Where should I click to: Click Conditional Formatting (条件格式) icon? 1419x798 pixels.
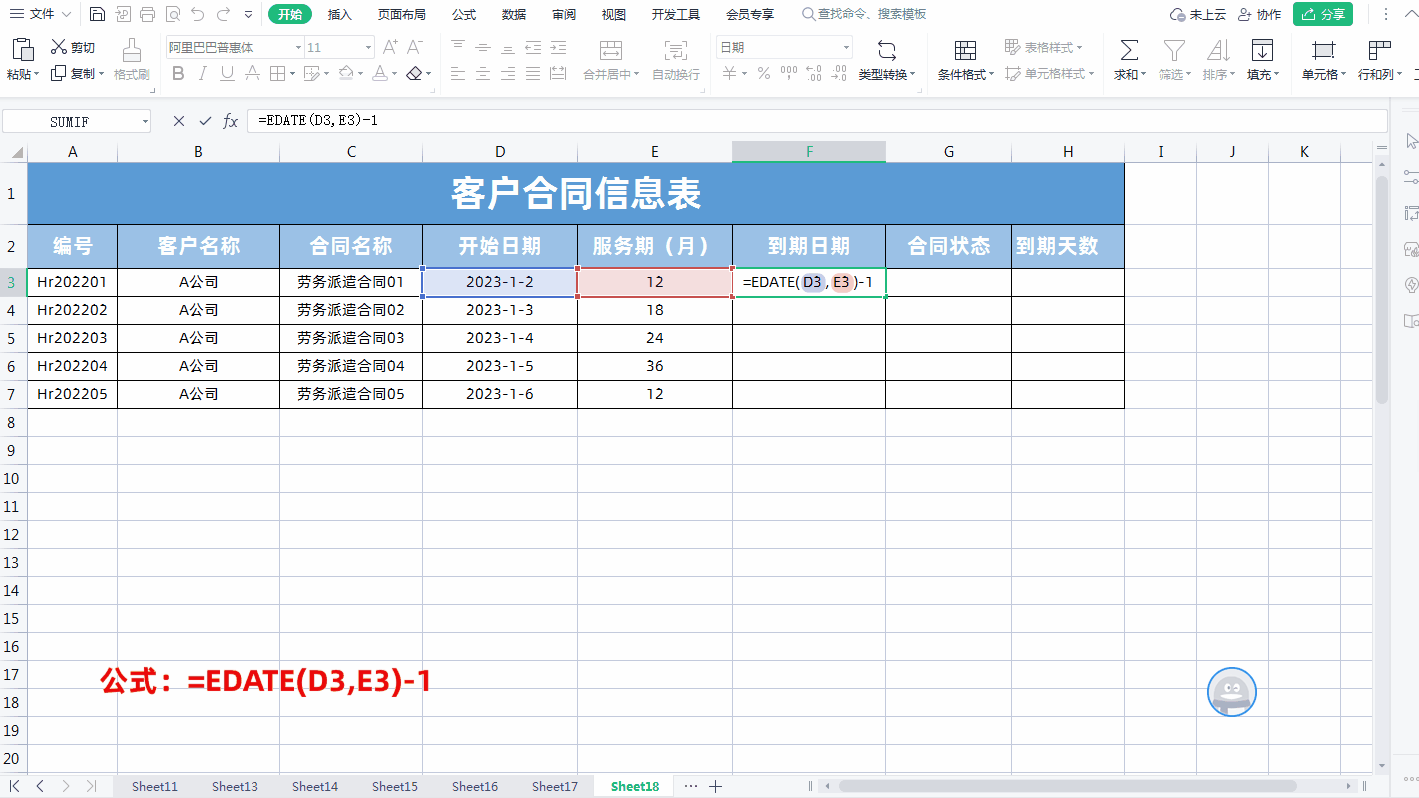tap(965, 50)
